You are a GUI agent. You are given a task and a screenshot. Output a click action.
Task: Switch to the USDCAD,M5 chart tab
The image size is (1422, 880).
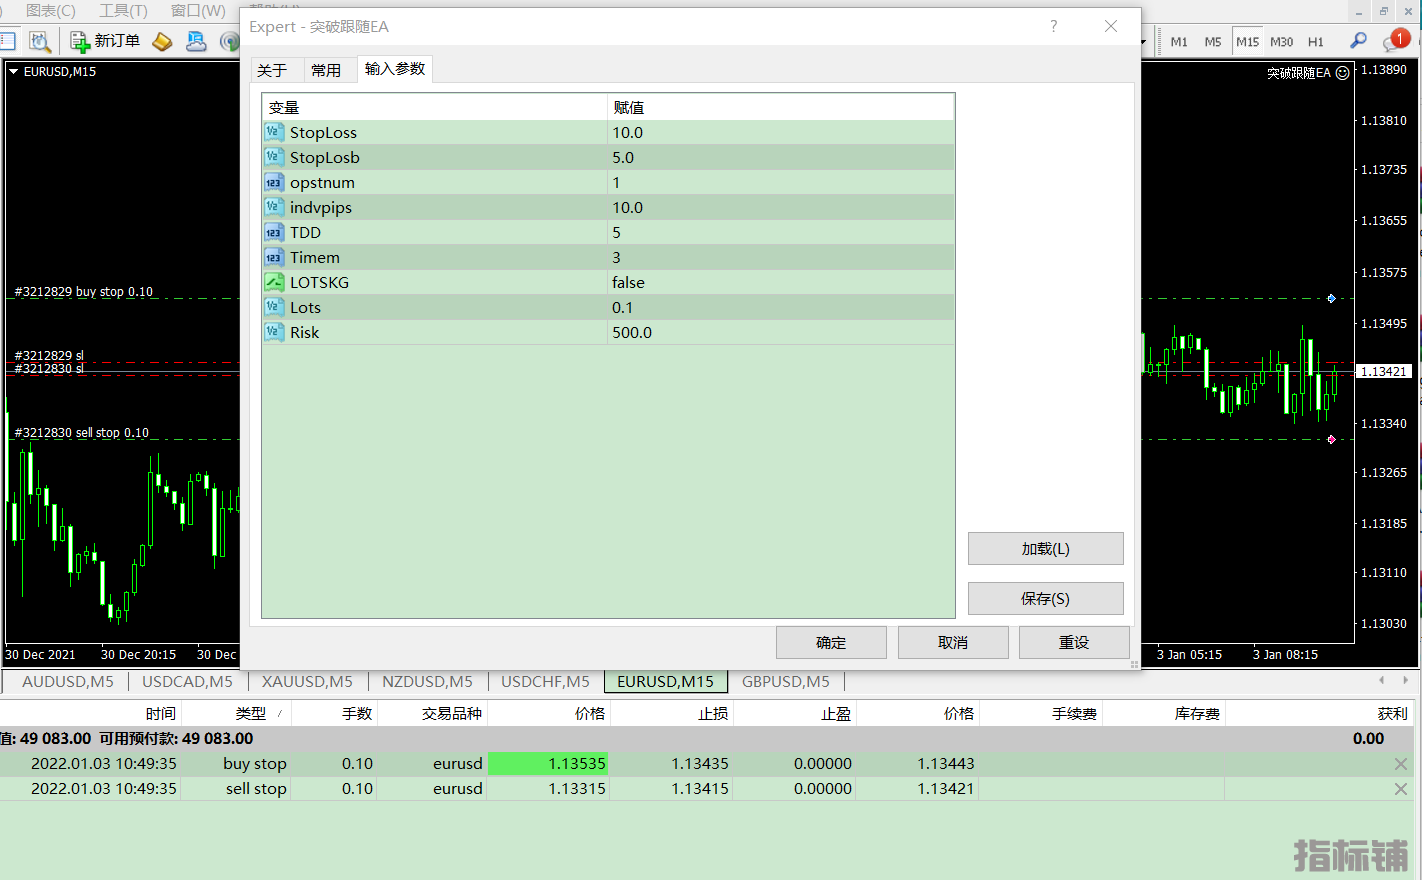(x=187, y=681)
